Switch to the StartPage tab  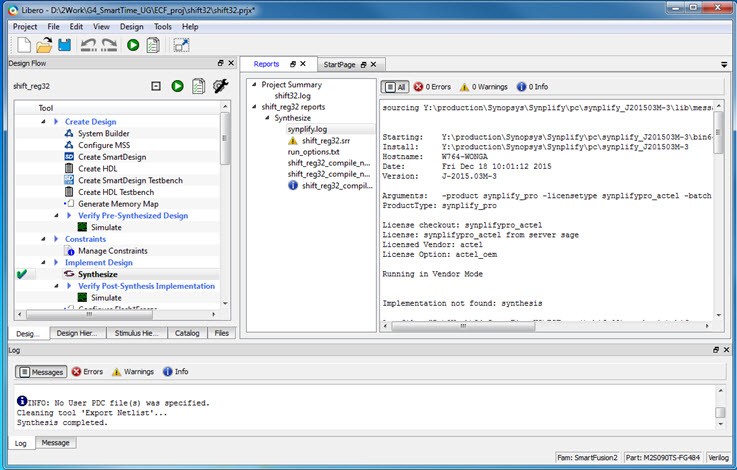[x=339, y=64]
